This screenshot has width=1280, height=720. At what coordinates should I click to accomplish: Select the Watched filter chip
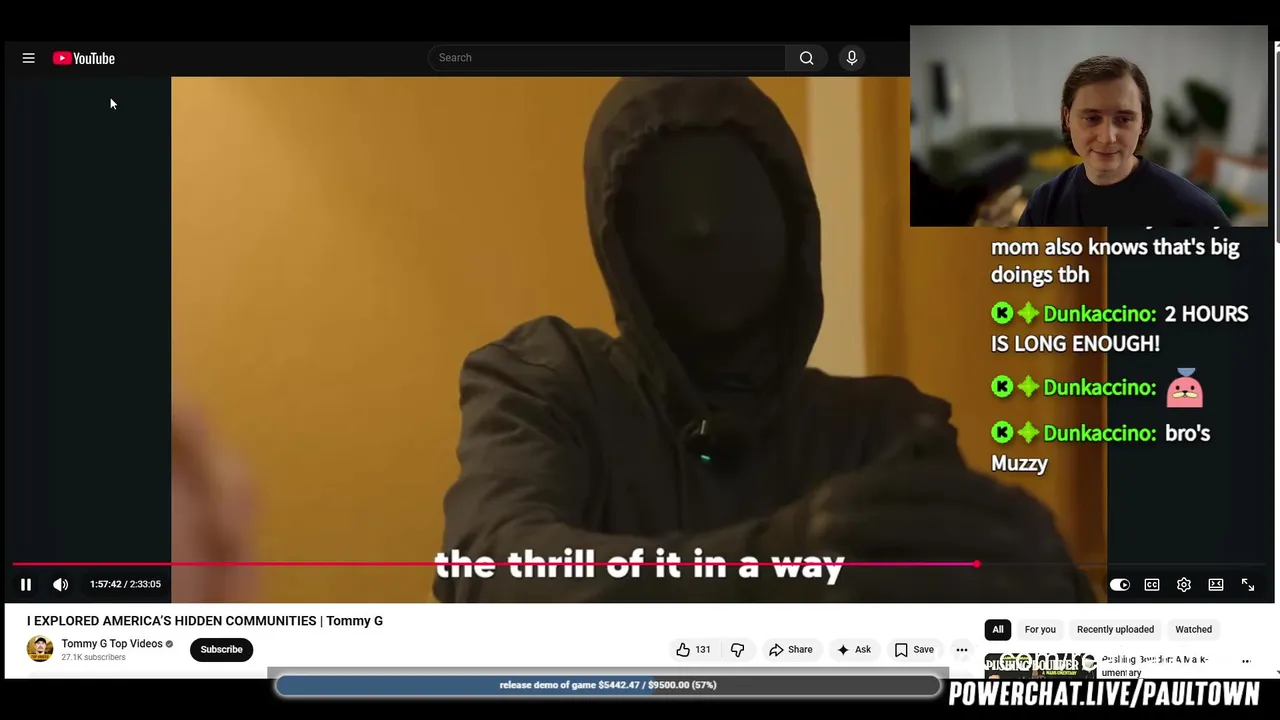(x=1193, y=629)
